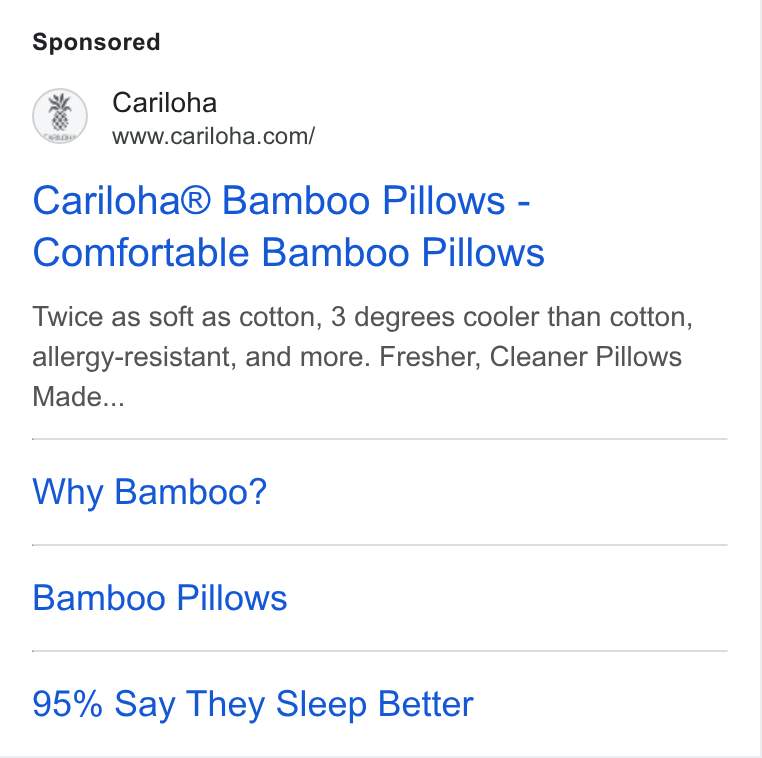
Task: Open the www.cariloha.com/ URL
Action: (x=213, y=136)
